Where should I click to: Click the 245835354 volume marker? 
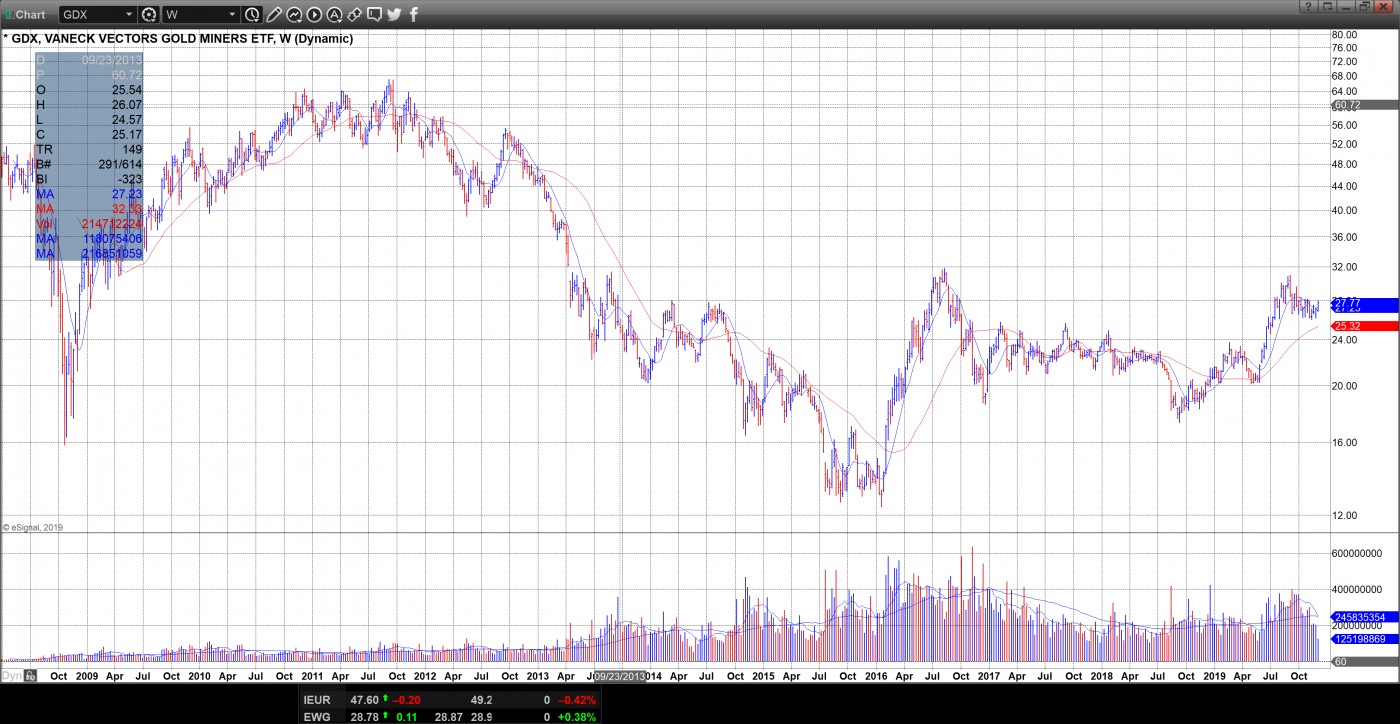pos(1365,617)
